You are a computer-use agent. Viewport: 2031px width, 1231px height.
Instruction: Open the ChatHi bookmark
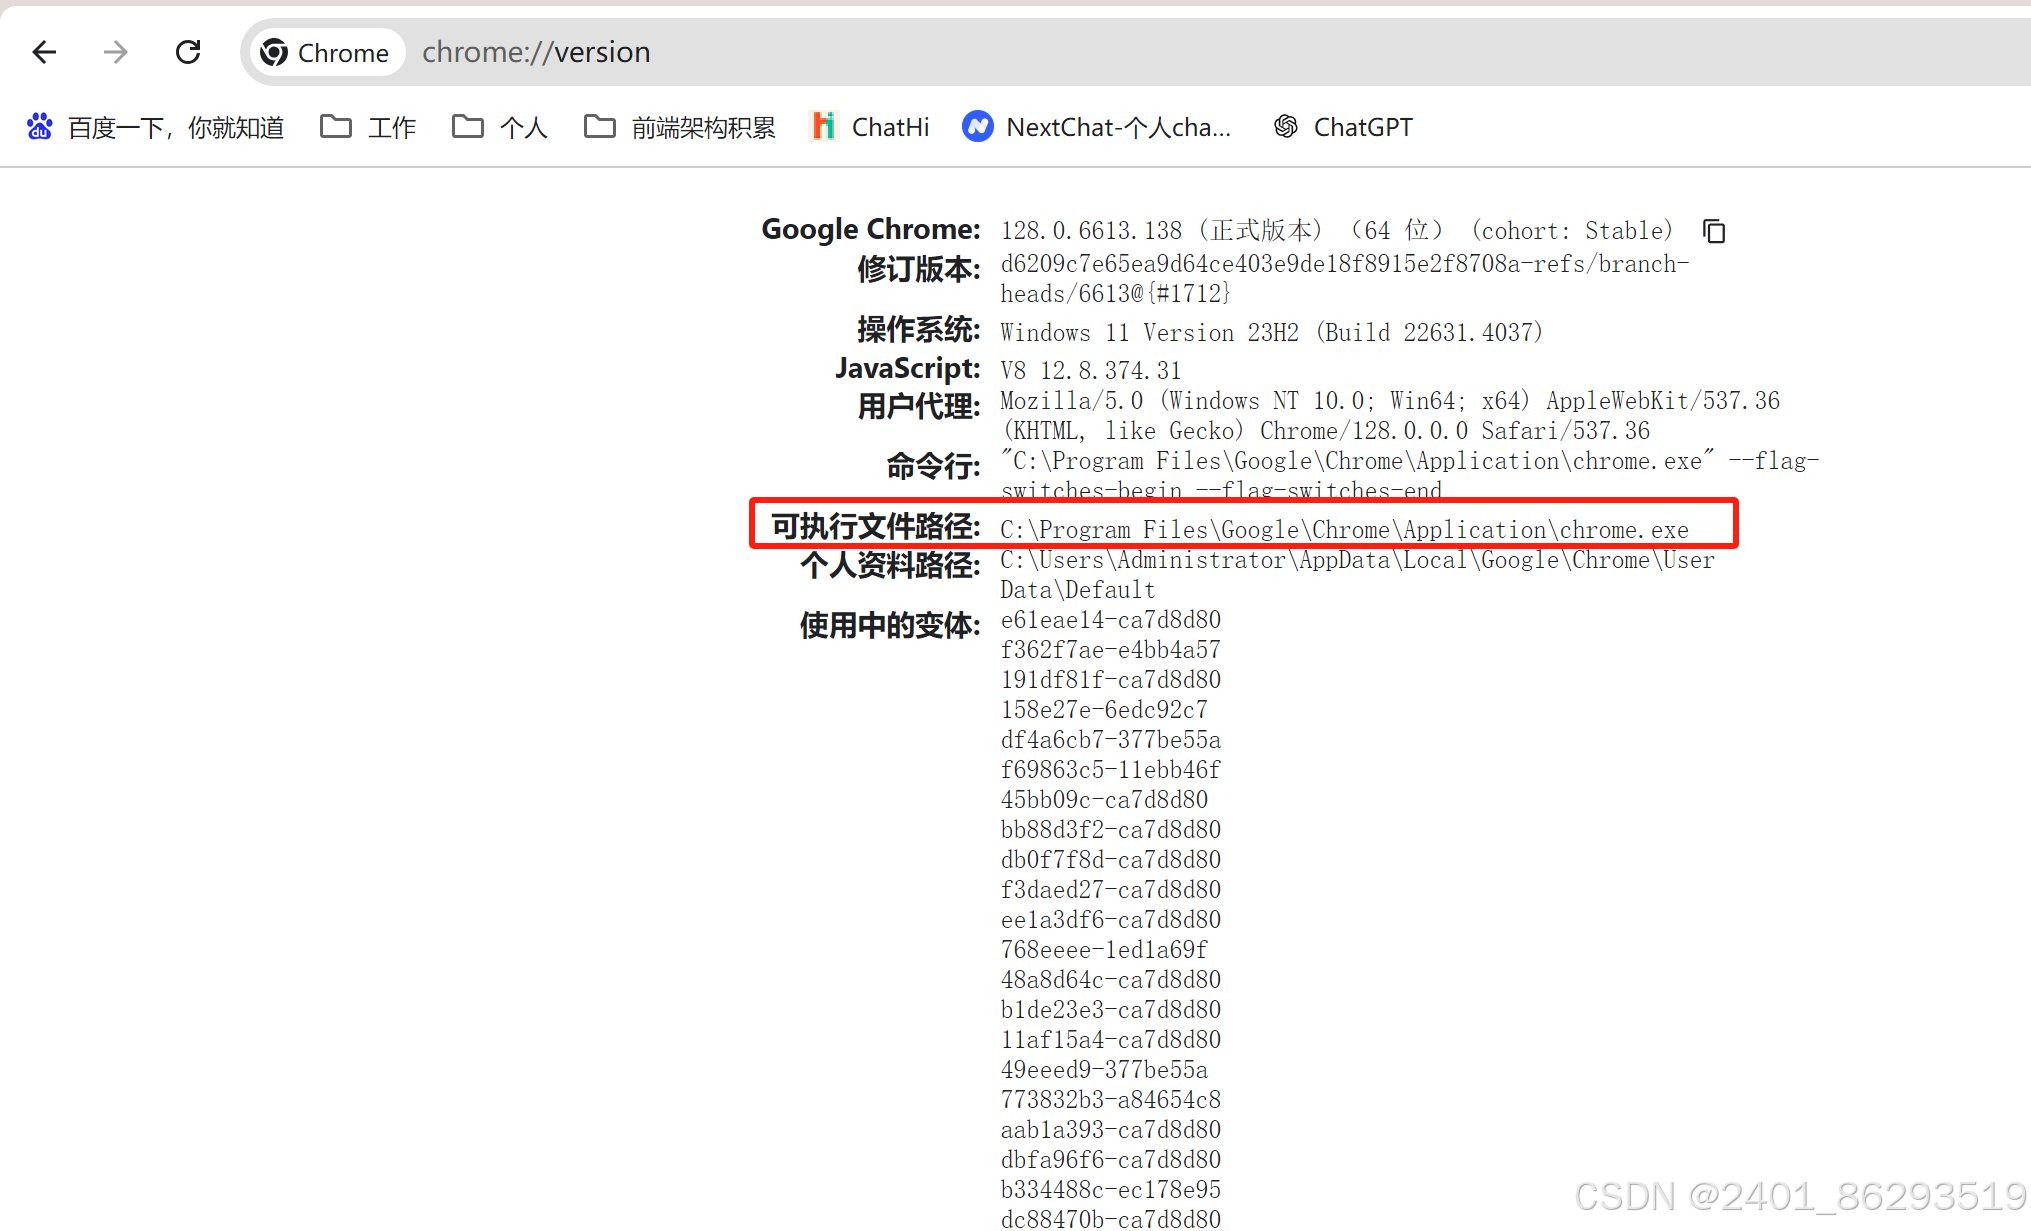tap(869, 127)
